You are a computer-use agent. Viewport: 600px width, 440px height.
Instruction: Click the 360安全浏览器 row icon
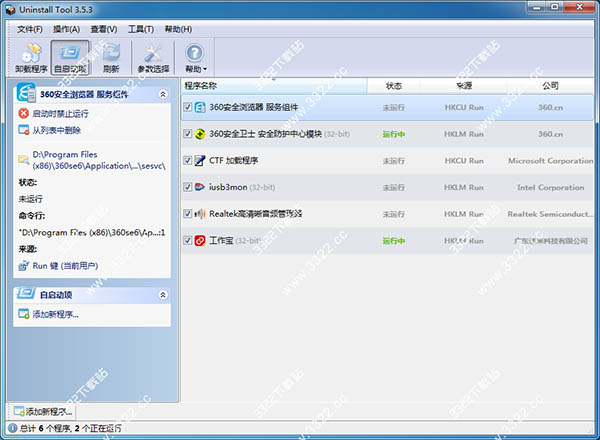pyautogui.click(x=200, y=108)
